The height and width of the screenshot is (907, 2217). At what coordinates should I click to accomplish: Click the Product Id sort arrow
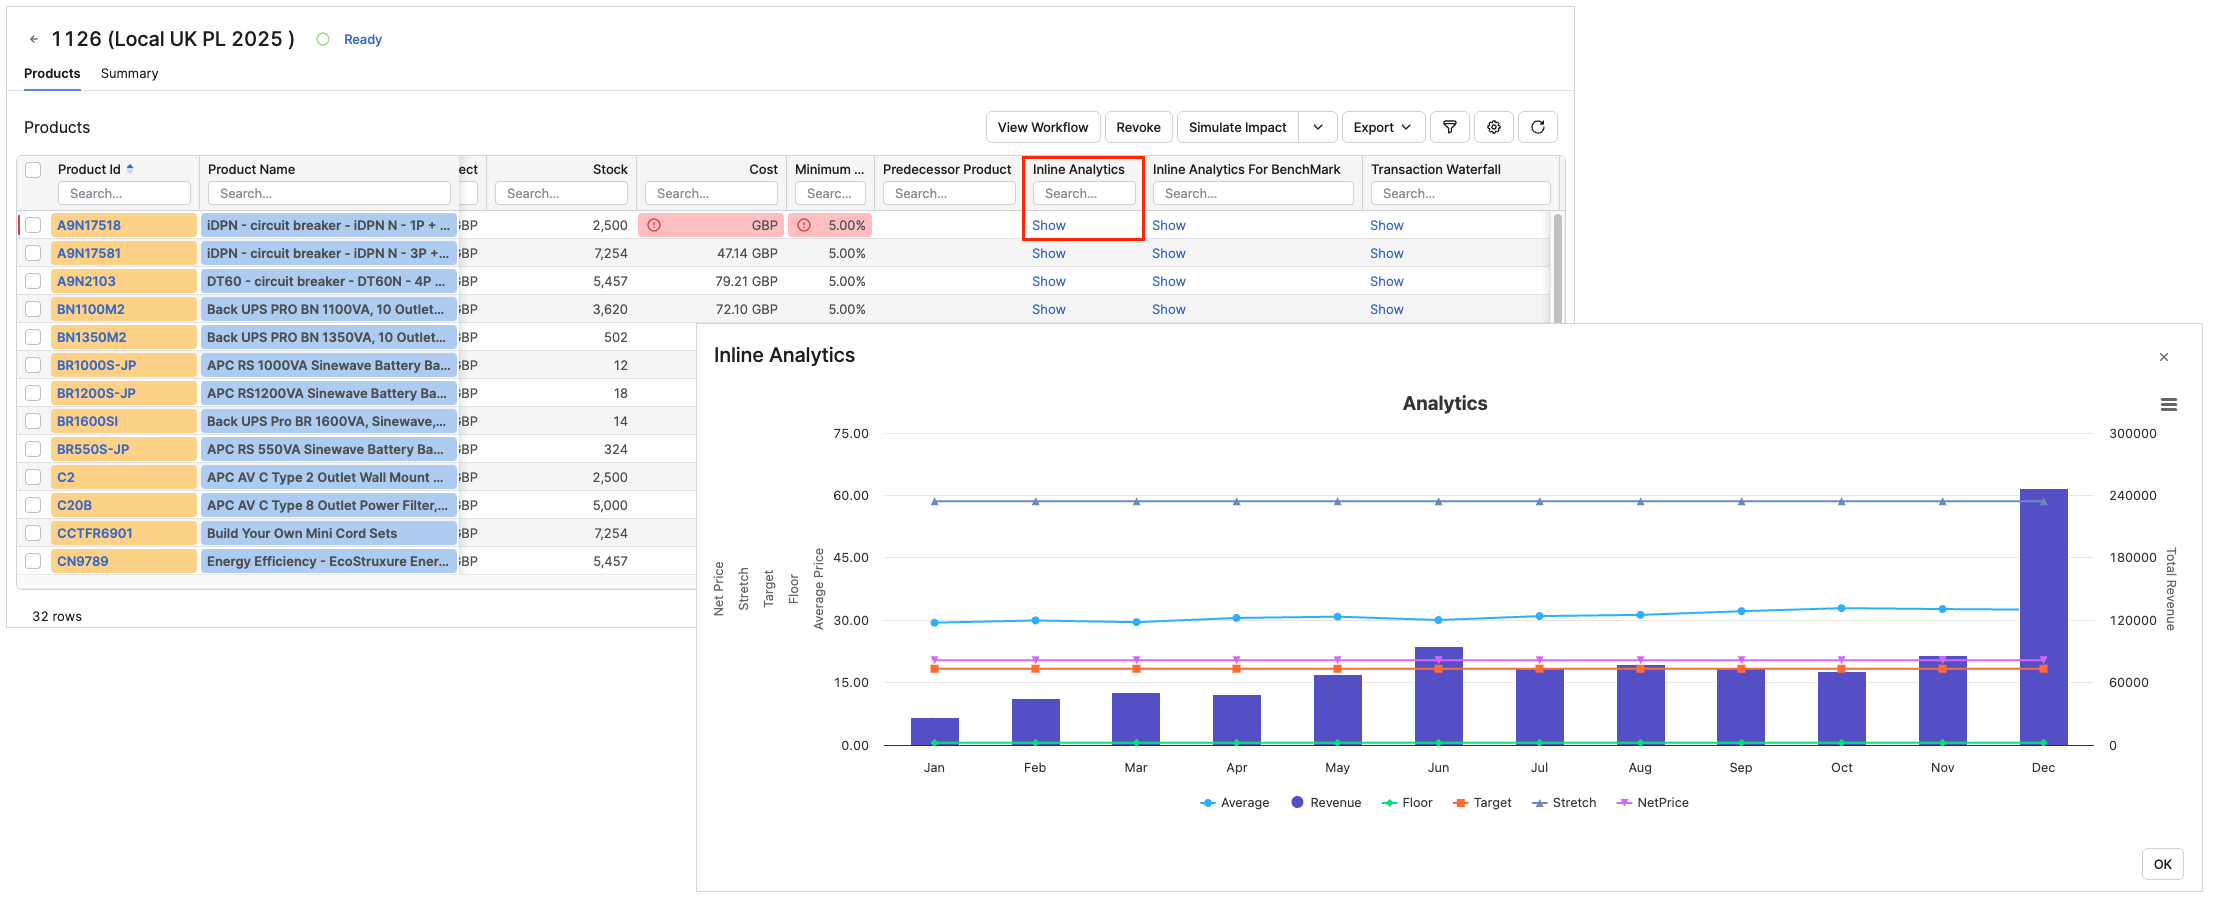pyautogui.click(x=130, y=169)
